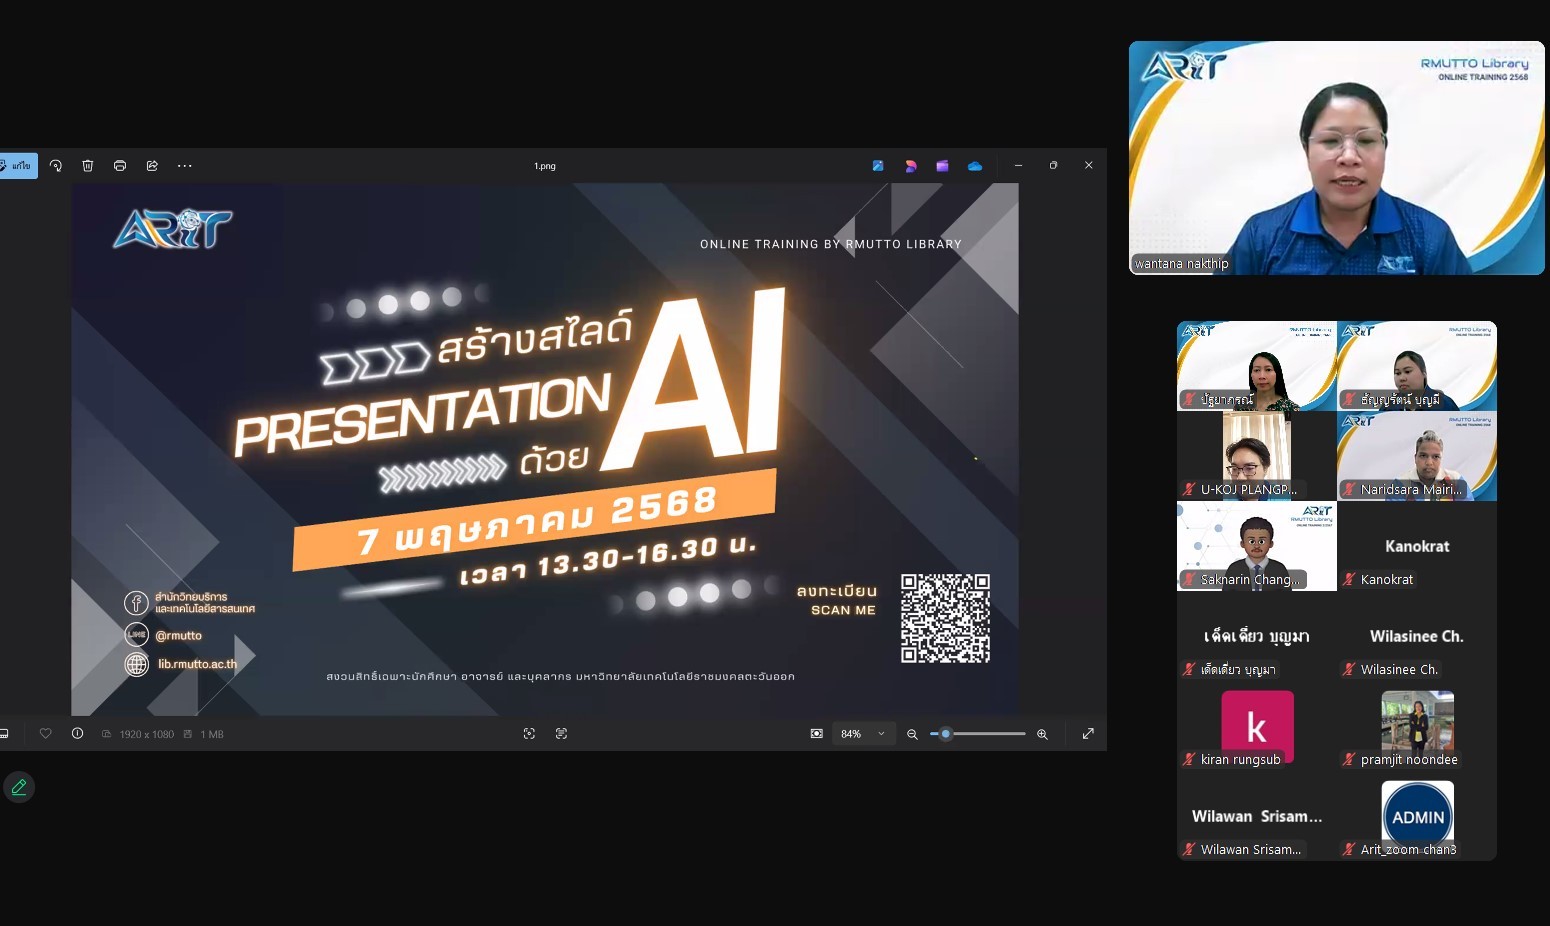Image resolution: width=1550 pixels, height=926 pixels.
Task: Show file info with the info icon
Action: pyautogui.click(x=77, y=734)
